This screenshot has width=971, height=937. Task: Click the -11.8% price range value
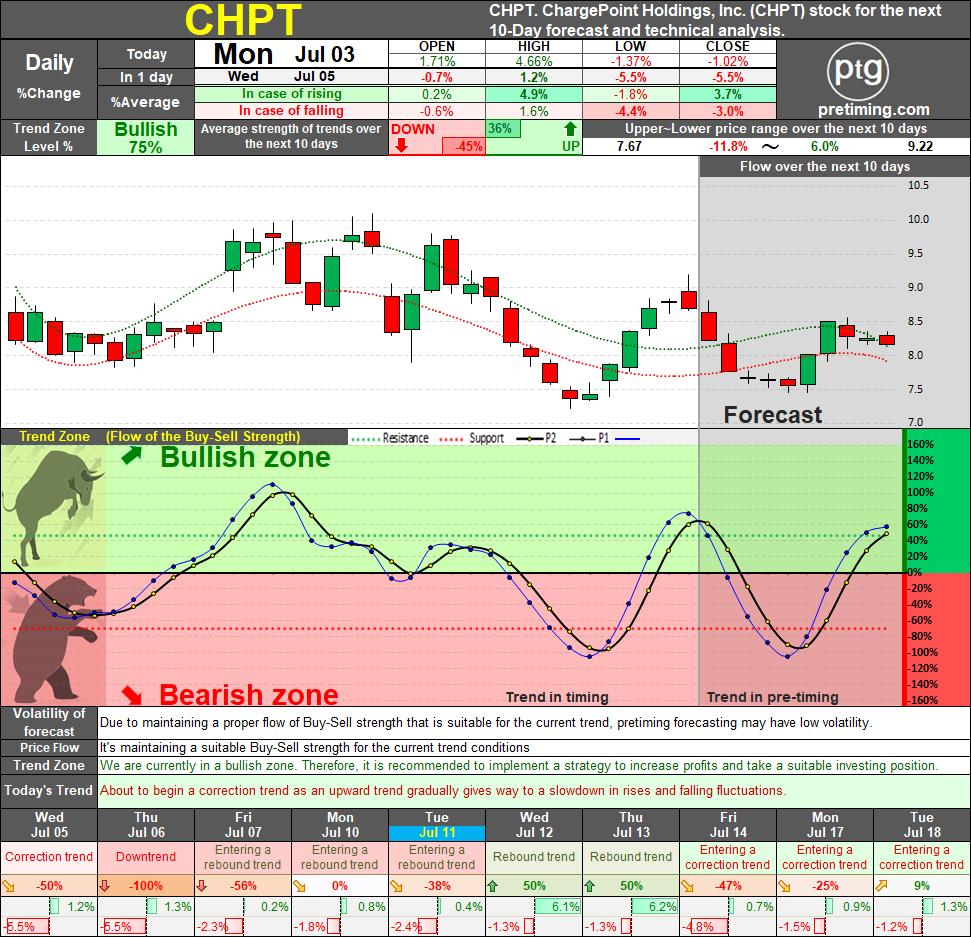tap(728, 147)
